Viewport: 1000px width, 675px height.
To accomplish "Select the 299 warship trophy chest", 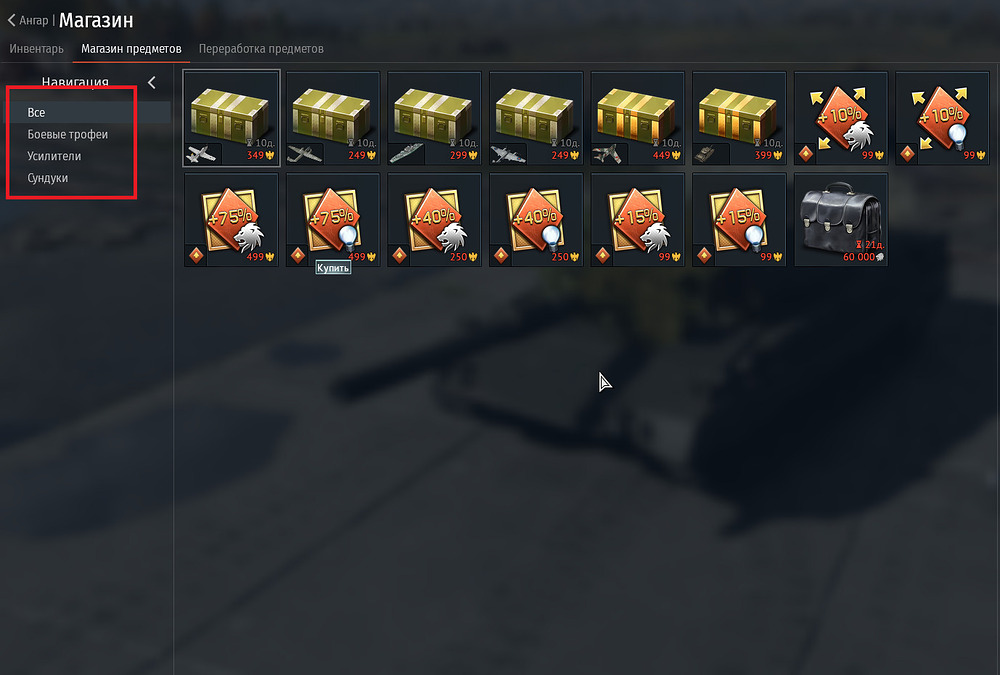I will [x=434, y=118].
